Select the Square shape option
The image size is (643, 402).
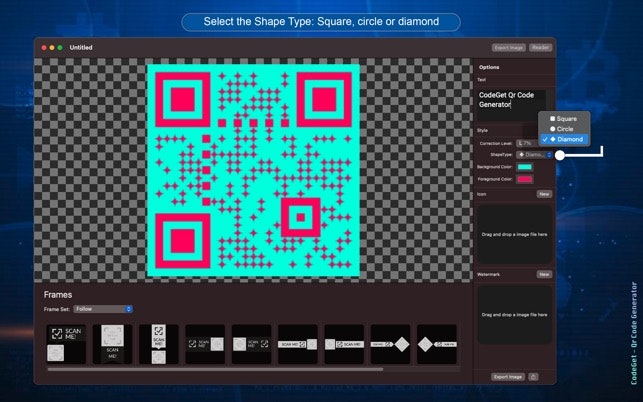pyautogui.click(x=564, y=119)
